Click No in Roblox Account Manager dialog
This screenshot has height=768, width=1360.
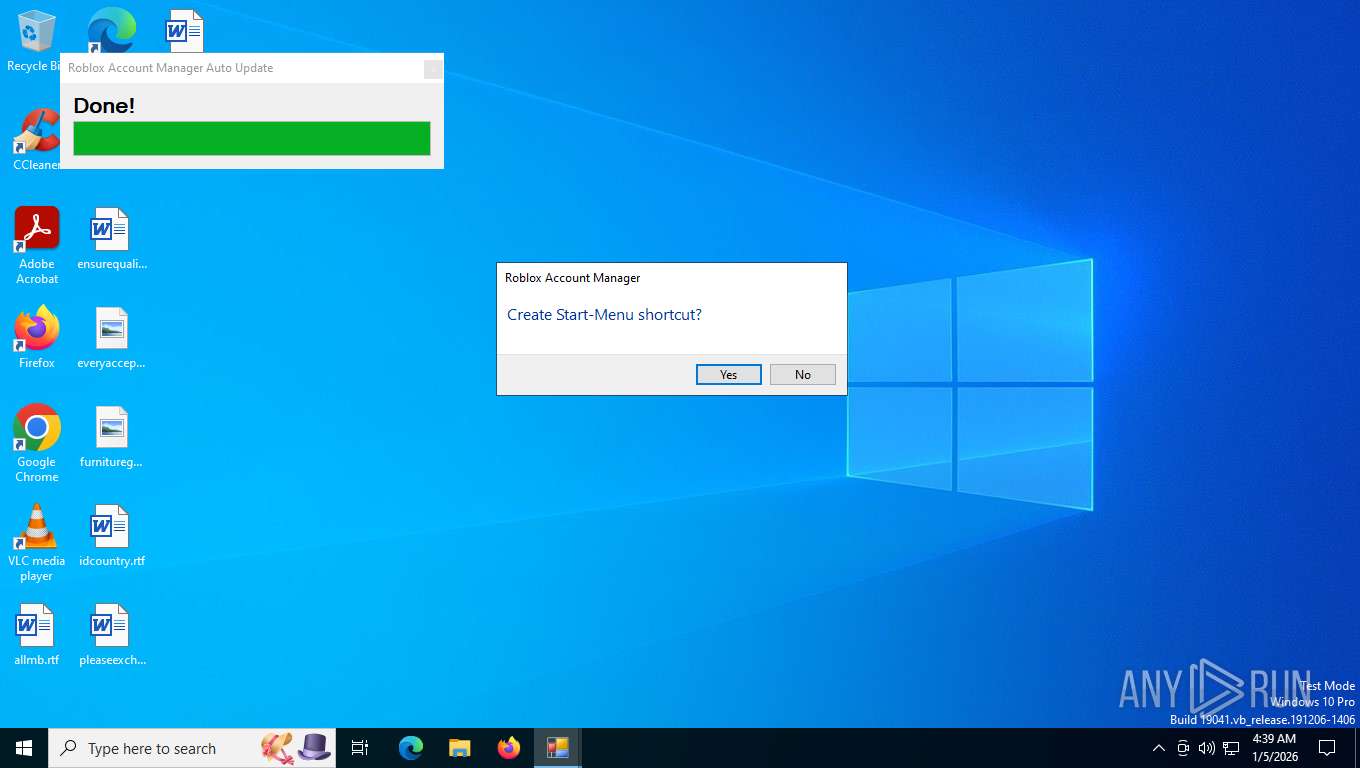[803, 374]
